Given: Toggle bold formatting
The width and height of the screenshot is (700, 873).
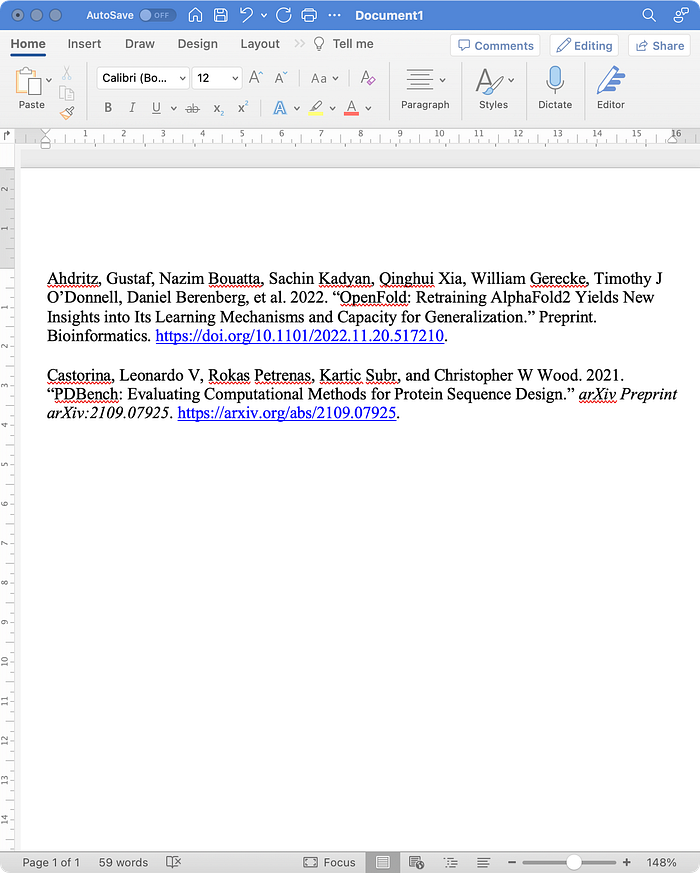Looking at the screenshot, I should pos(108,107).
